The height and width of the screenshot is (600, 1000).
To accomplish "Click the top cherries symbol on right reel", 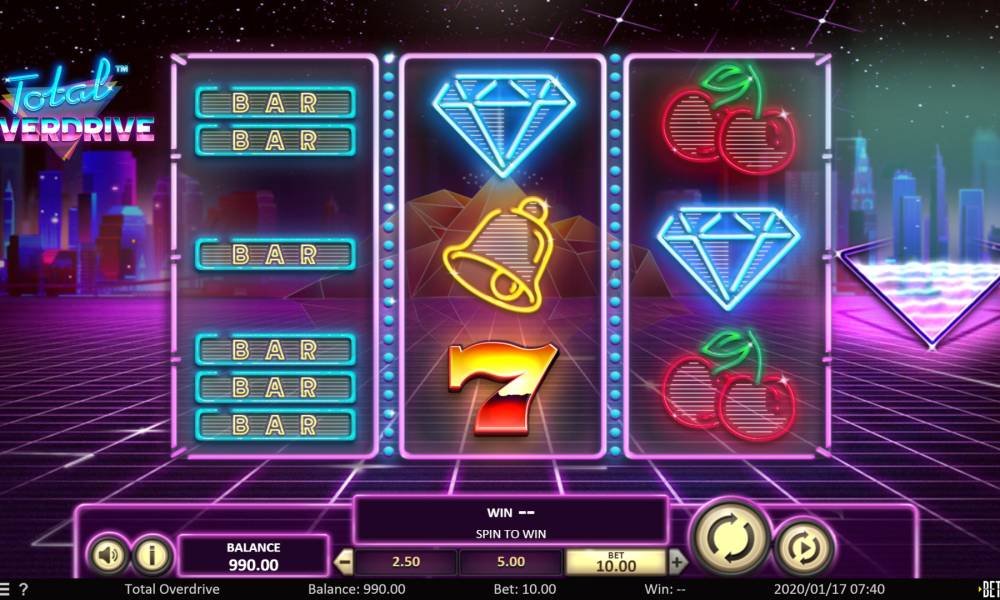I will coord(730,119).
